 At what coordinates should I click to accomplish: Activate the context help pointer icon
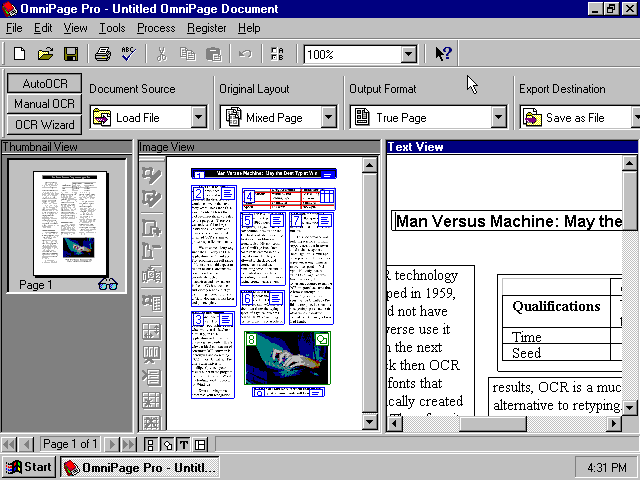[443, 53]
